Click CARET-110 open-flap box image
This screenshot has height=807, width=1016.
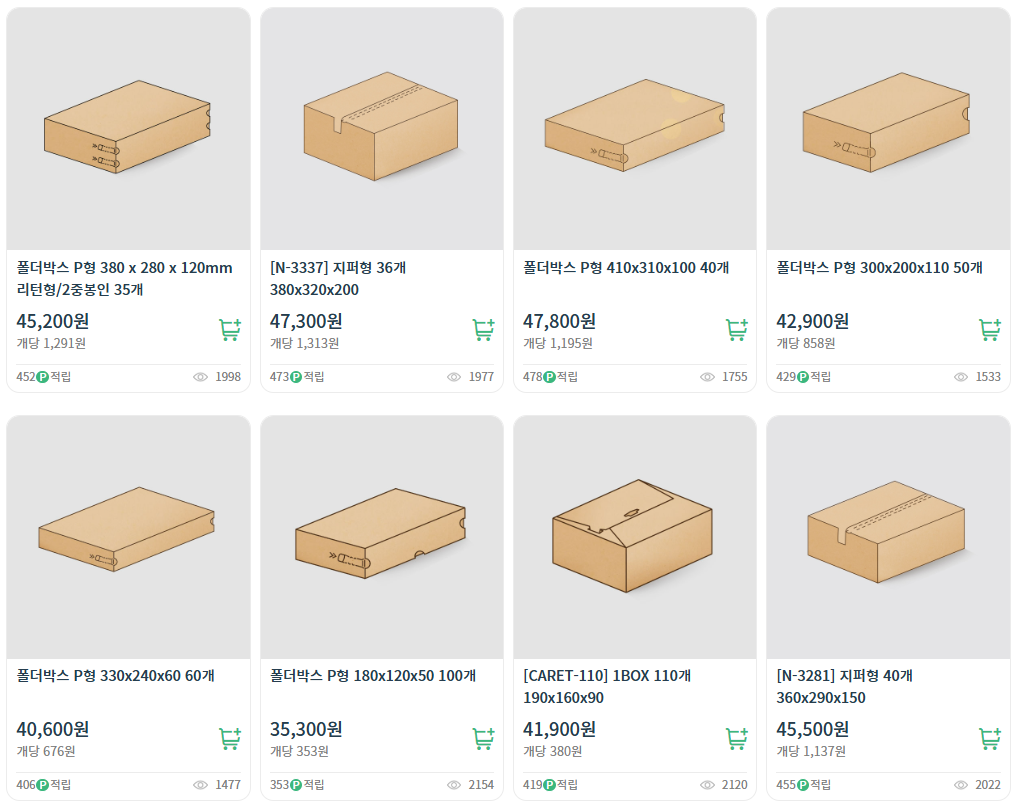(x=634, y=535)
